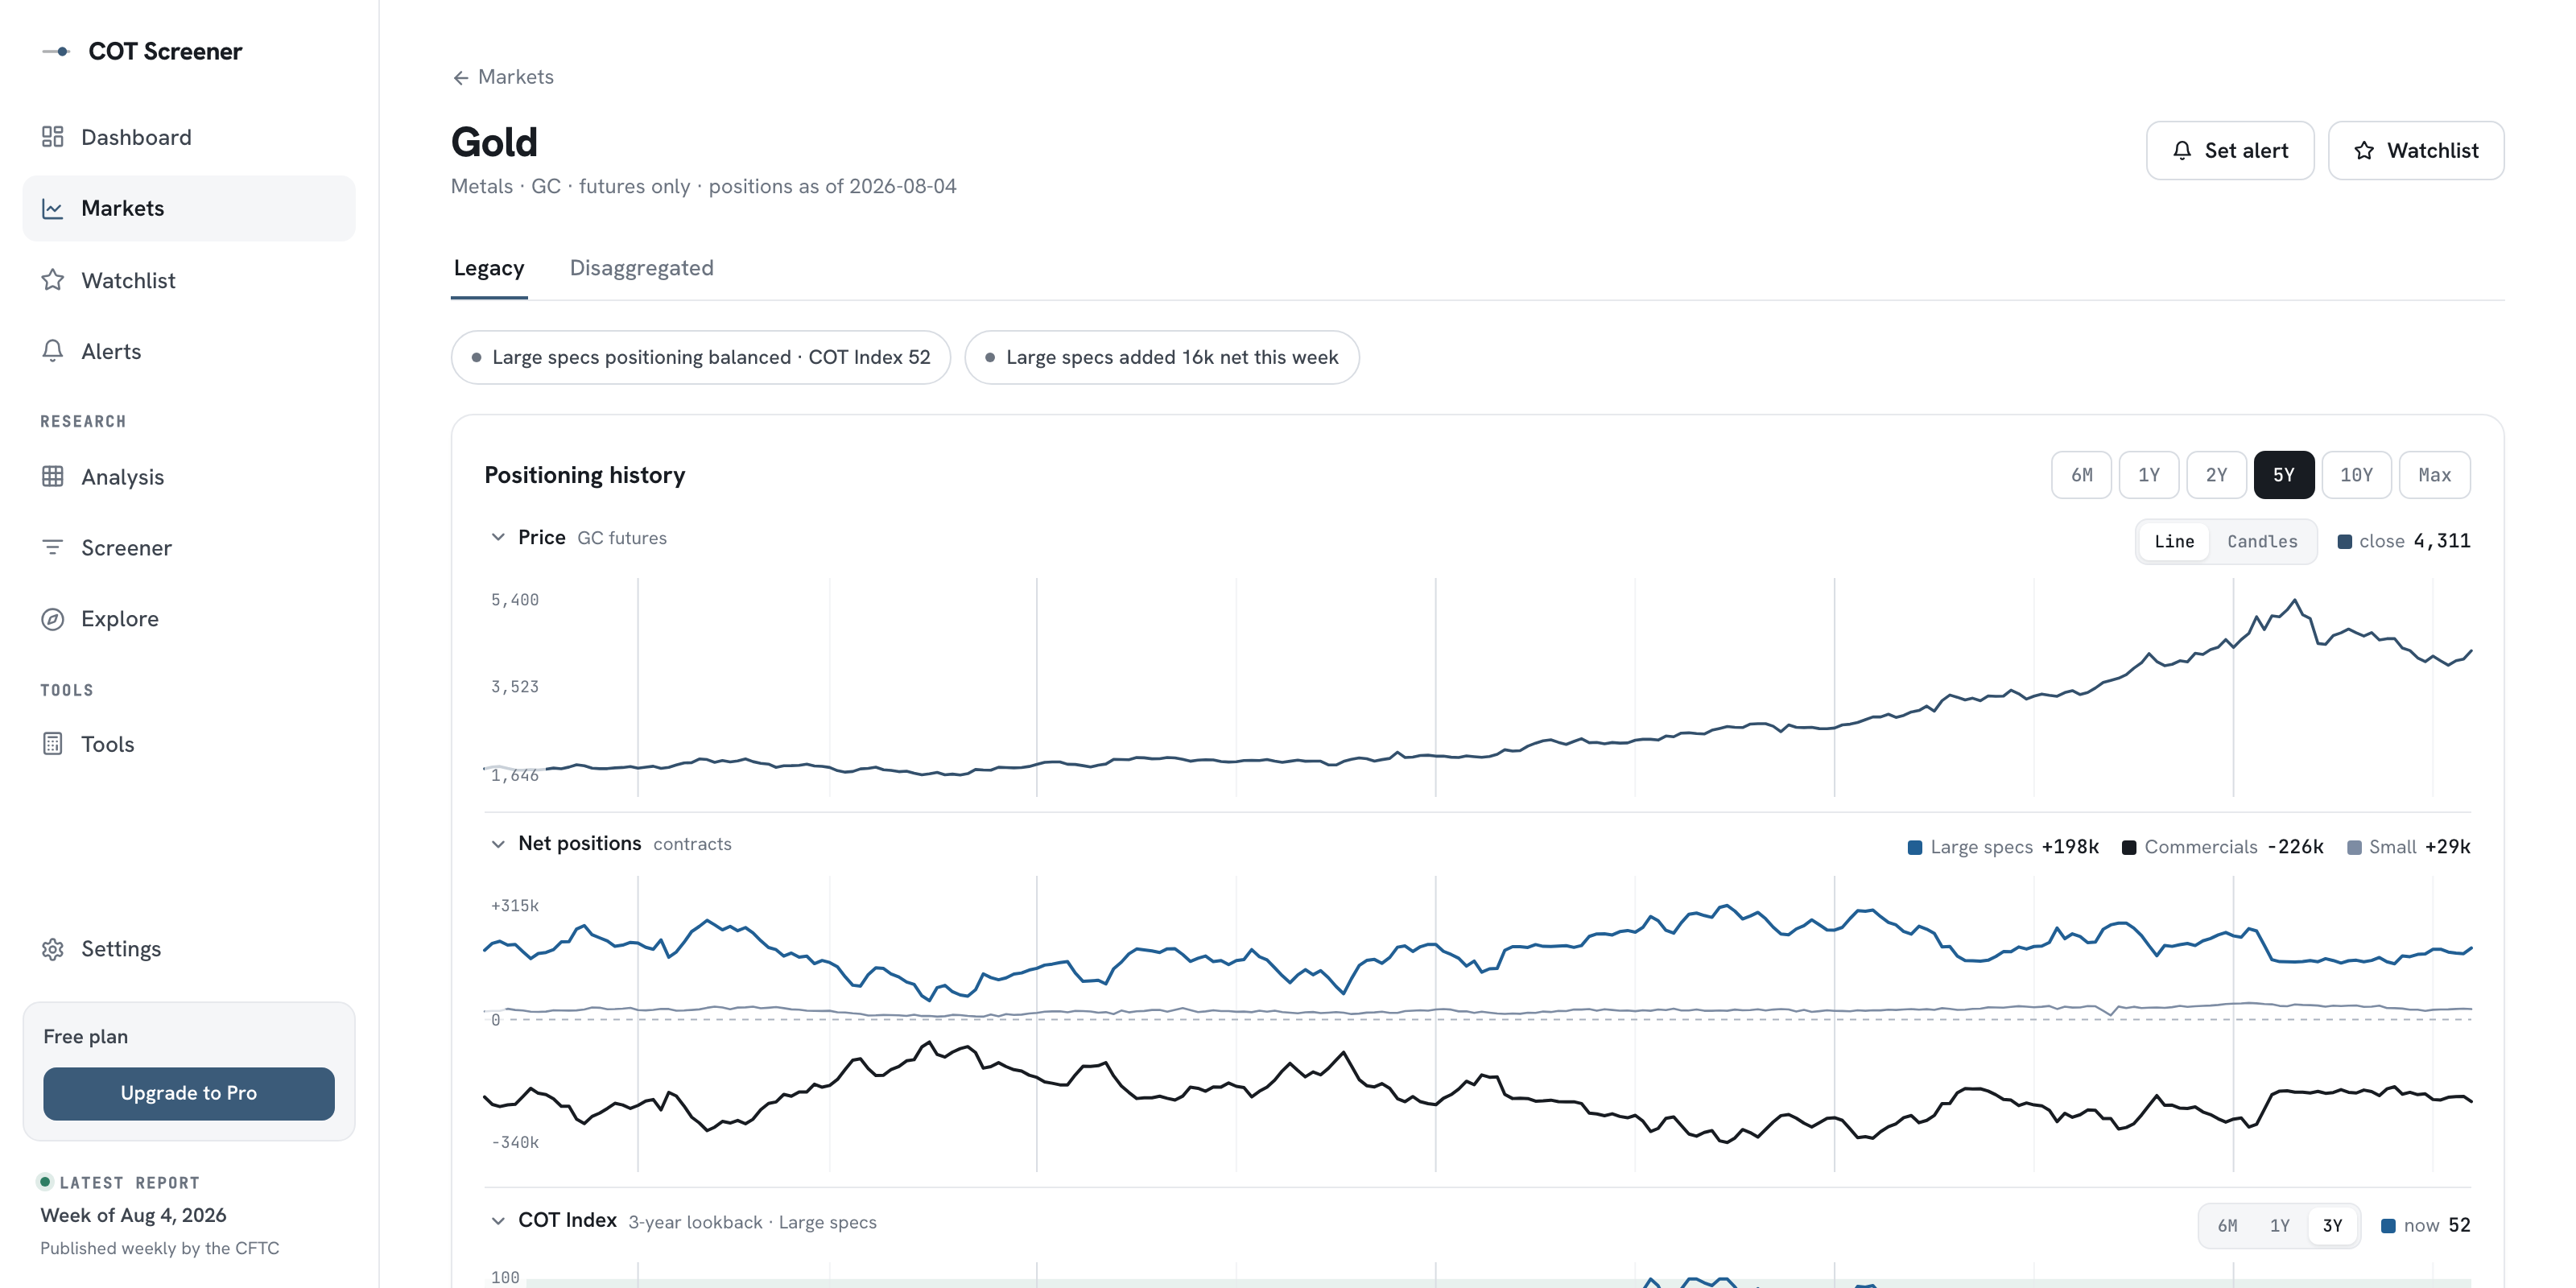Switch to the Disaggregated tab
This screenshot has width=2576, height=1288.
coord(641,268)
